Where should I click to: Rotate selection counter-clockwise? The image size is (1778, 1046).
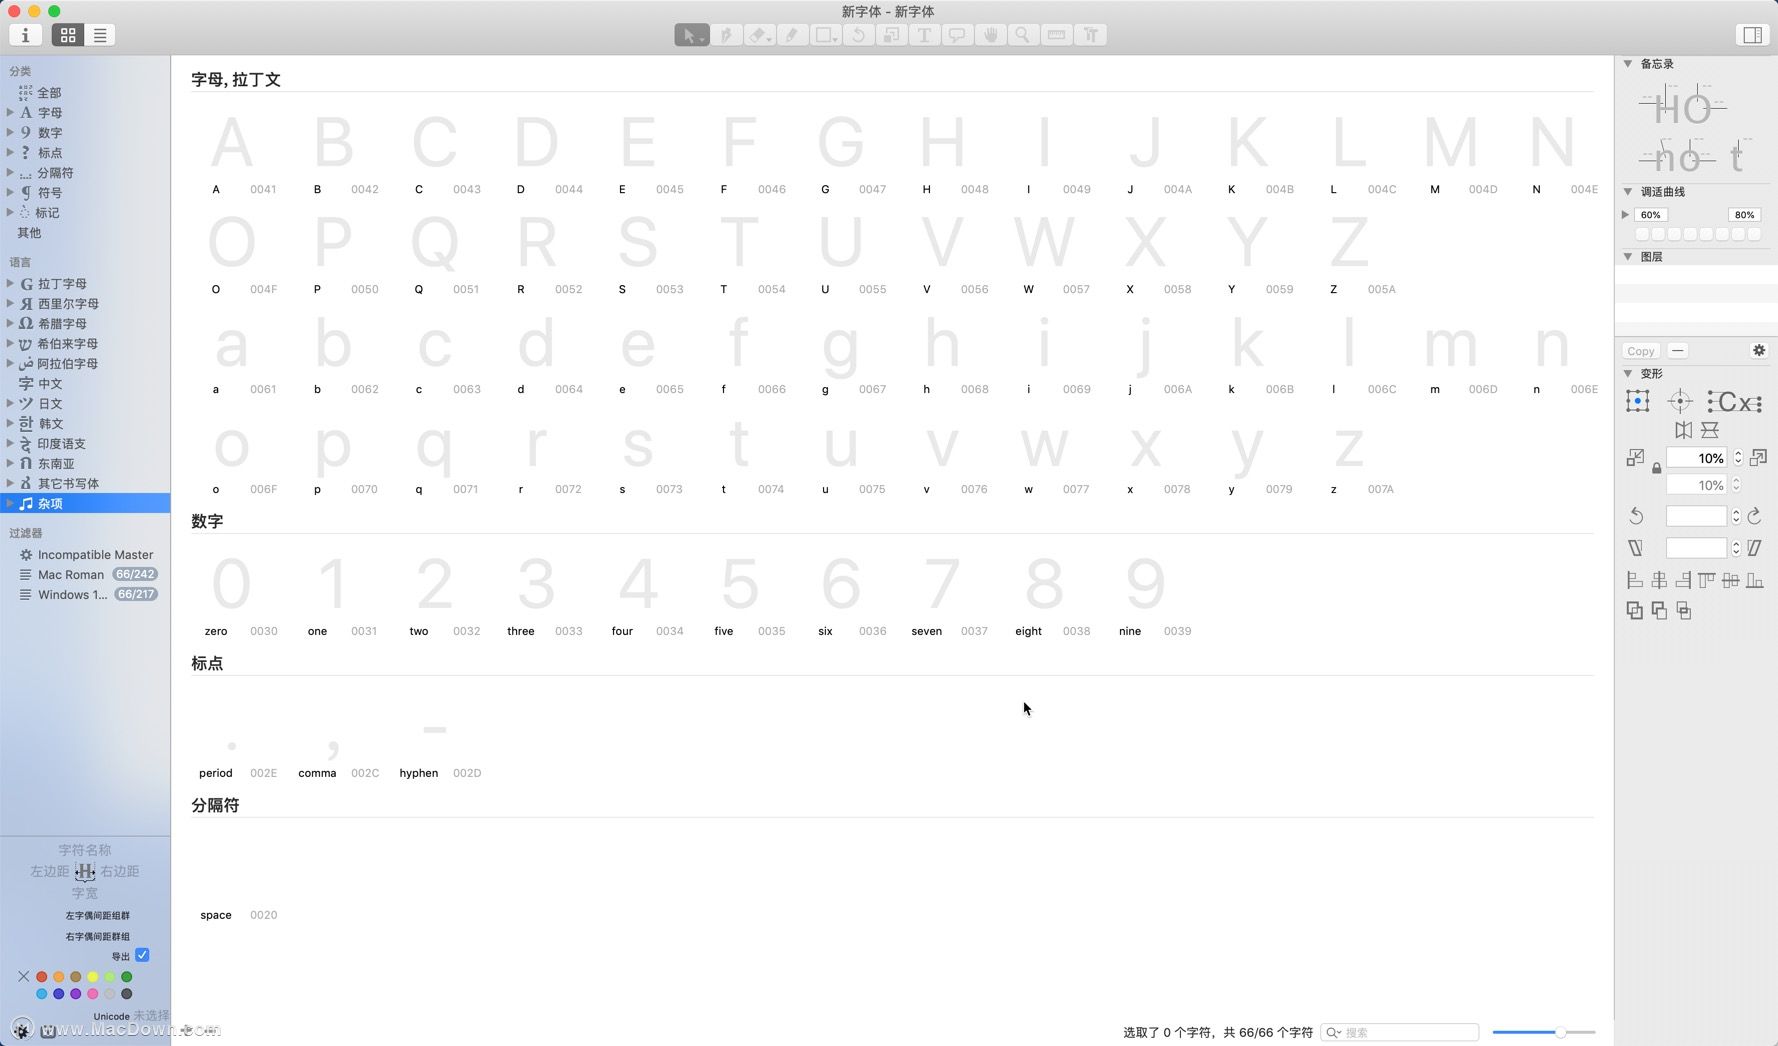coord(1636,516)
